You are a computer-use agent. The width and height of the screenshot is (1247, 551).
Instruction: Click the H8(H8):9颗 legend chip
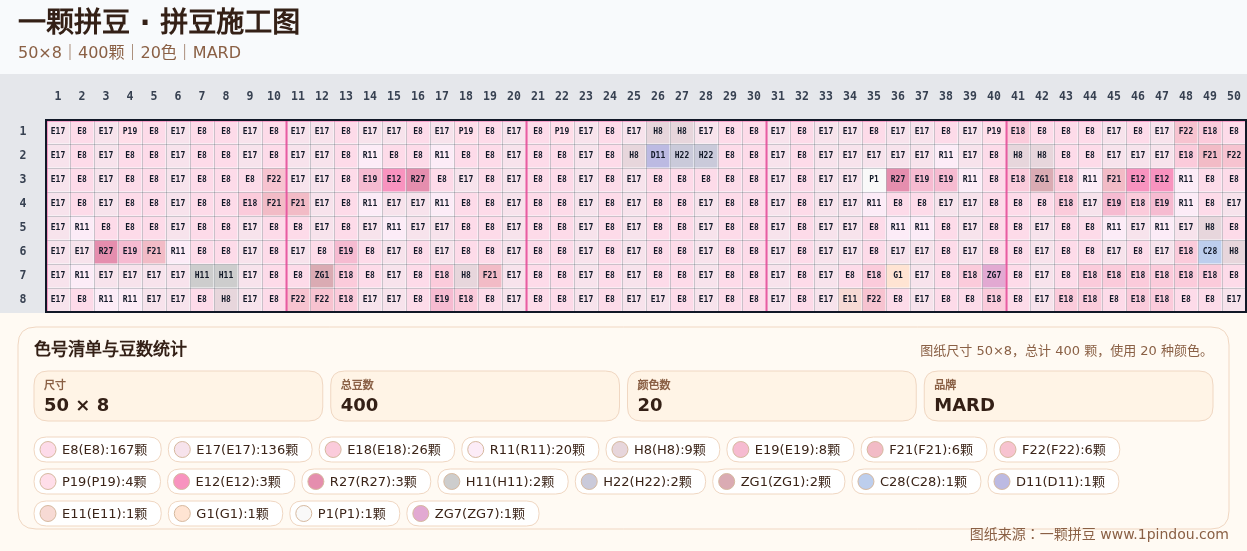pyautogui.click(x=662, y=450)
